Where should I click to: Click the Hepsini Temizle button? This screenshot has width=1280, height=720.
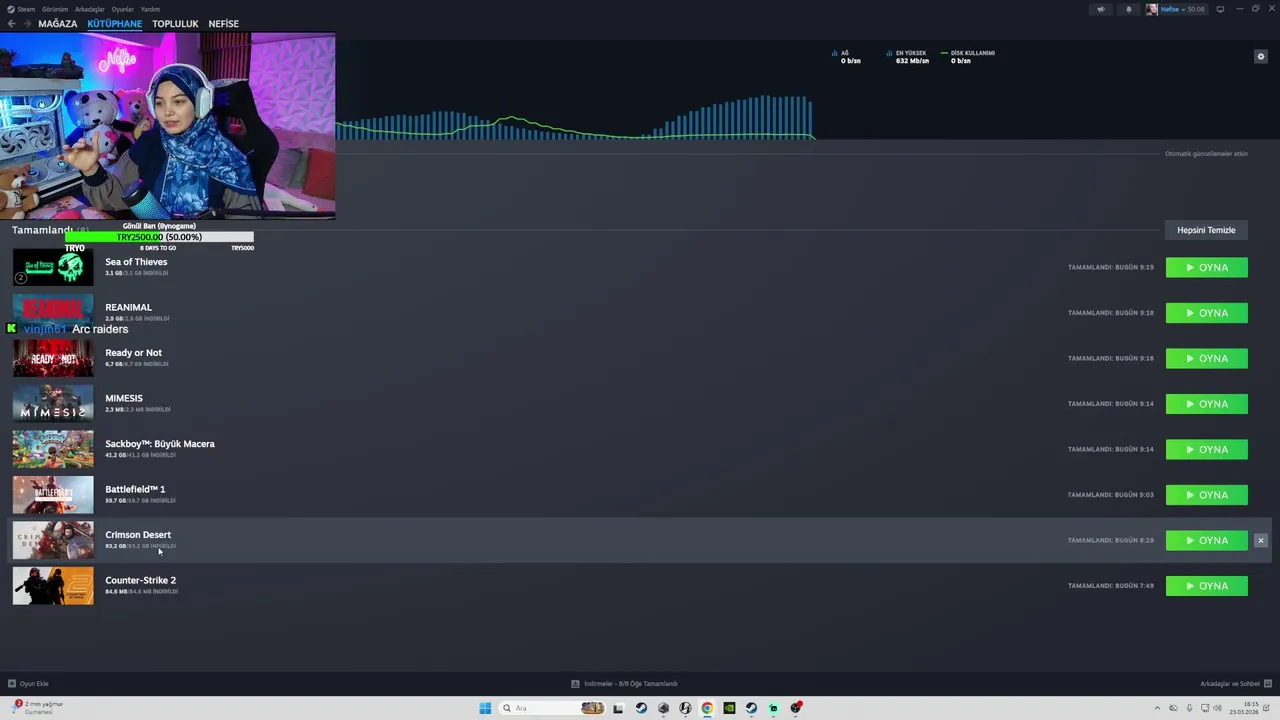click(1206, 230)
